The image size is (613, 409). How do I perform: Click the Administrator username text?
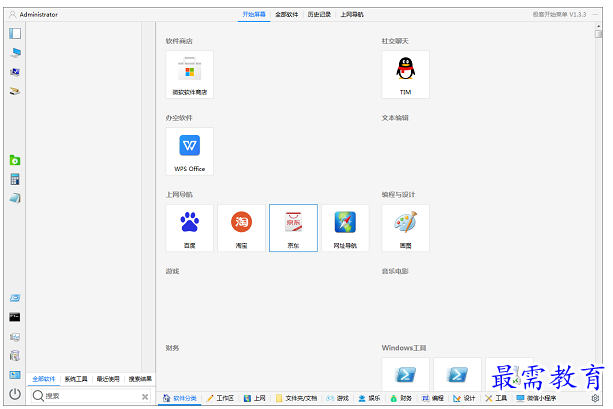pos(39,14)
